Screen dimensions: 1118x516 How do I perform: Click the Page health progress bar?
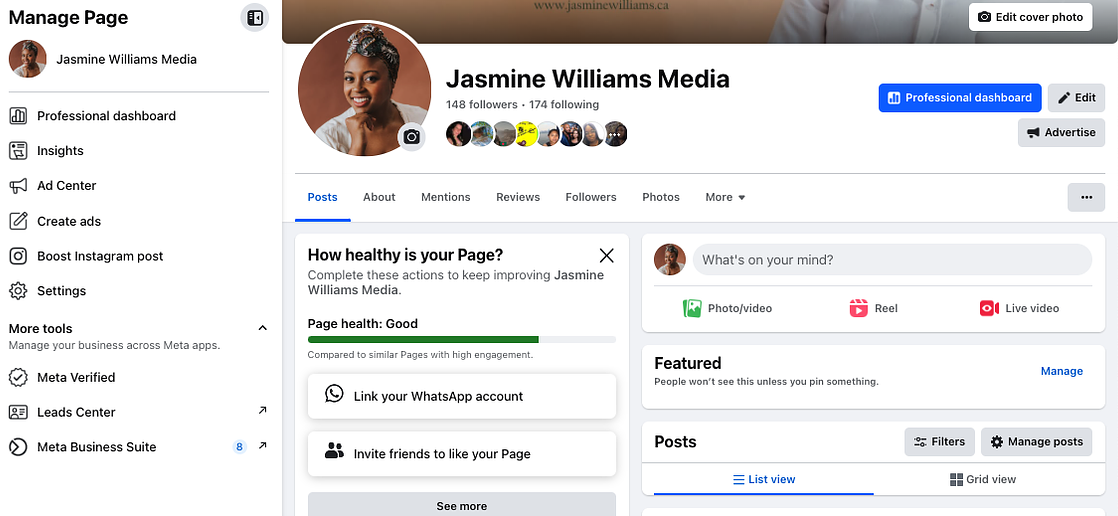[461, 339]
